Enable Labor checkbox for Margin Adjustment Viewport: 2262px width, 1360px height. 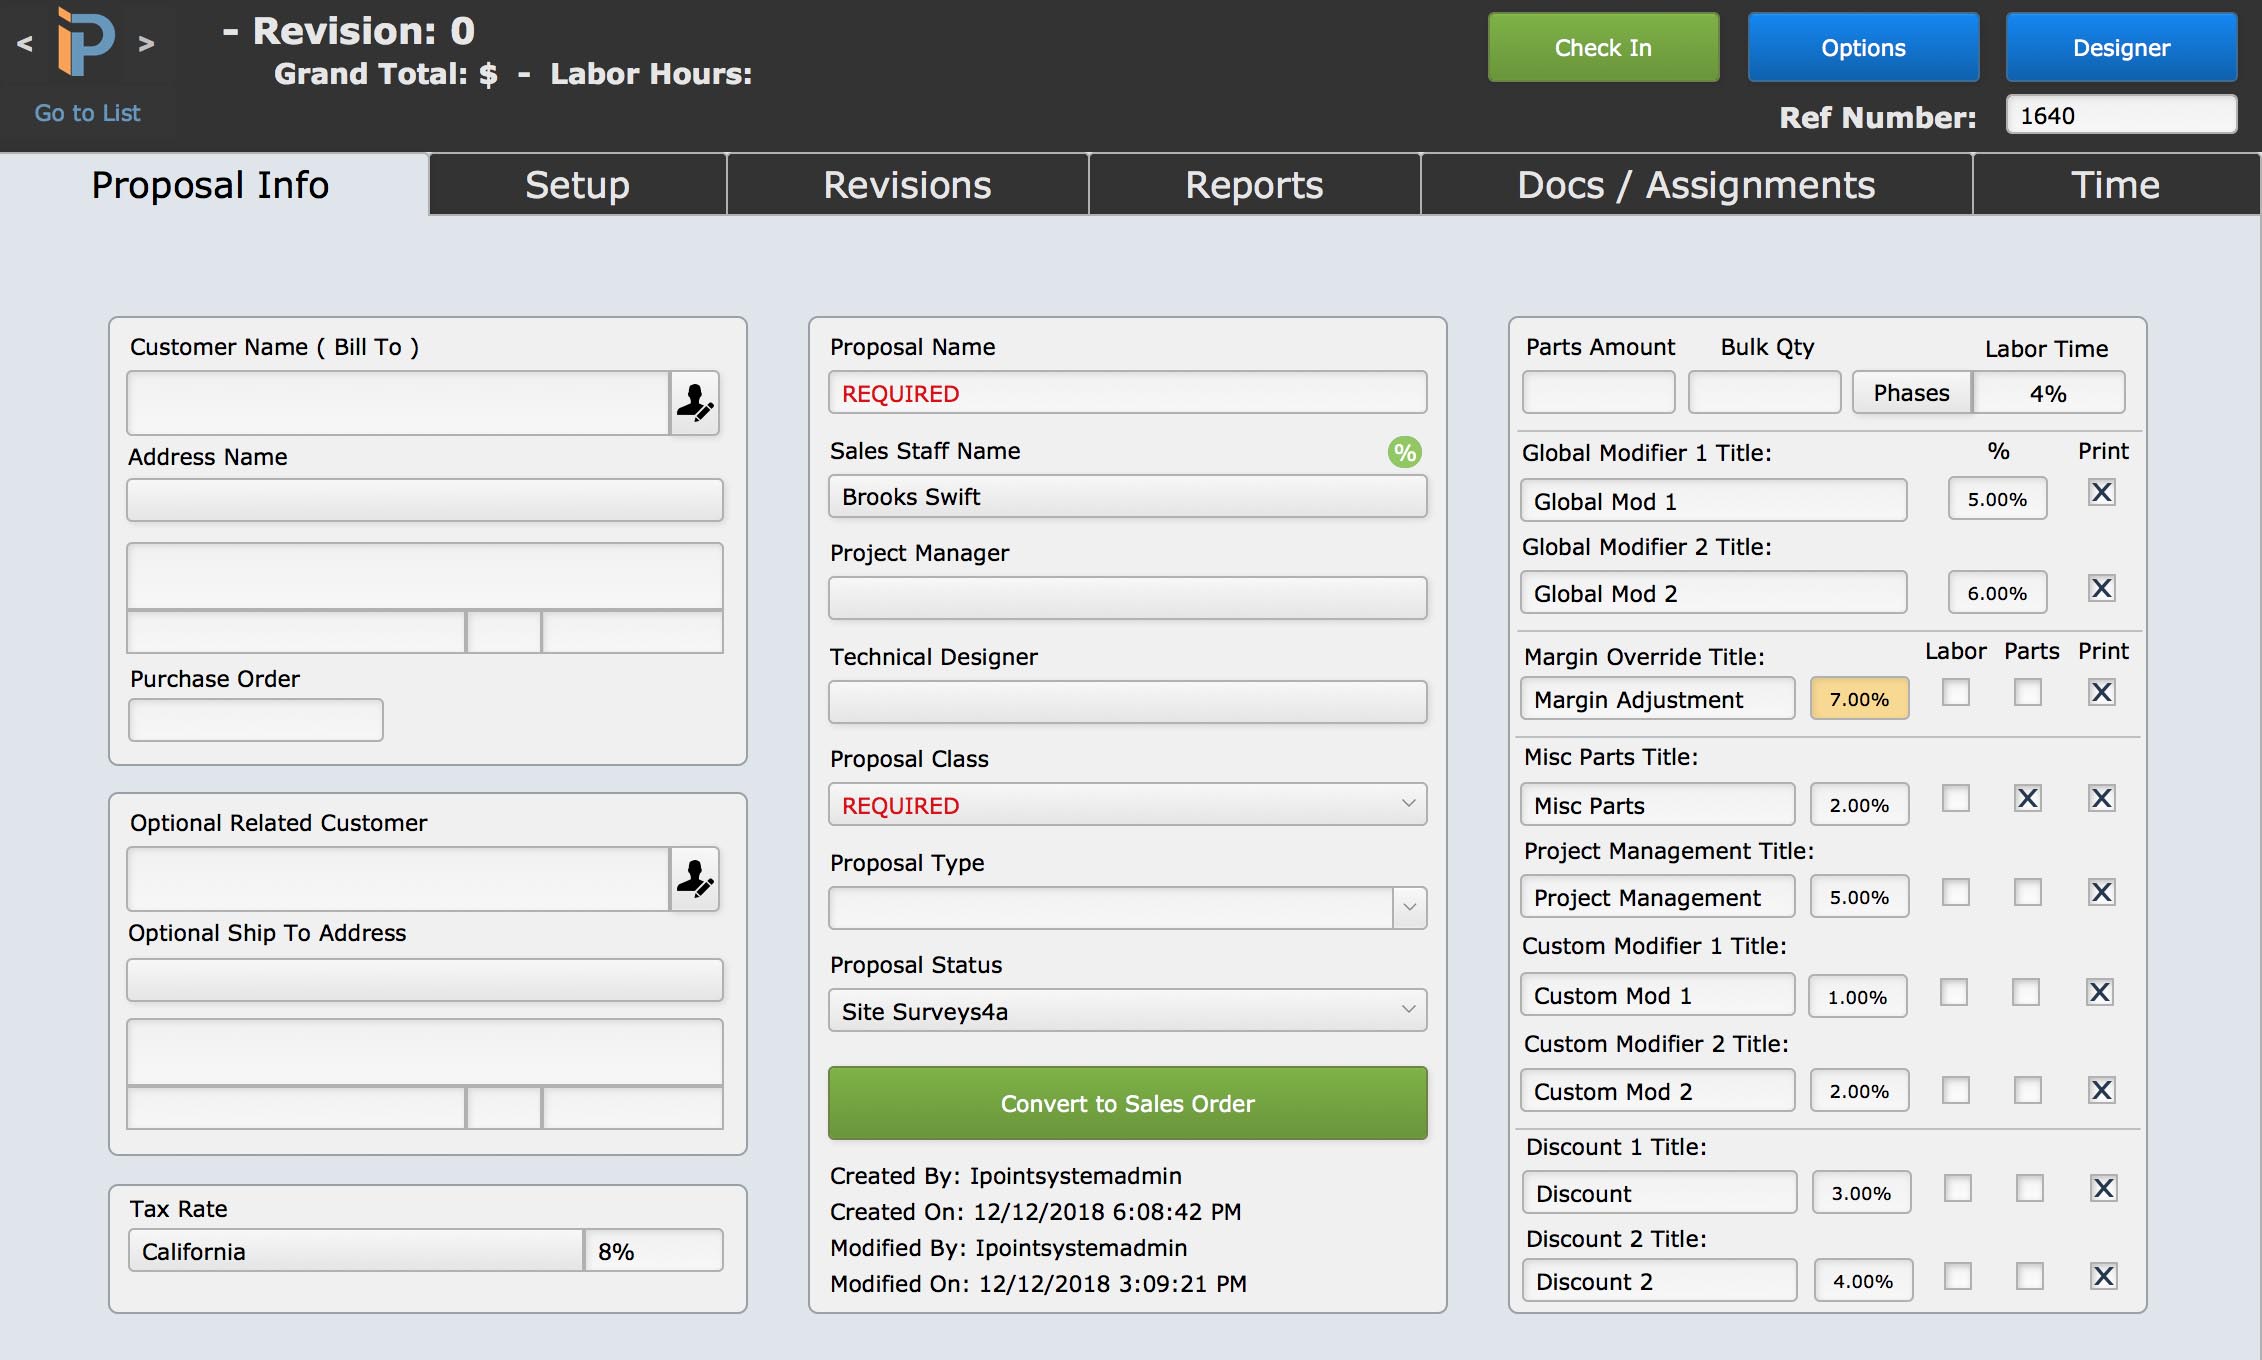1955,692
